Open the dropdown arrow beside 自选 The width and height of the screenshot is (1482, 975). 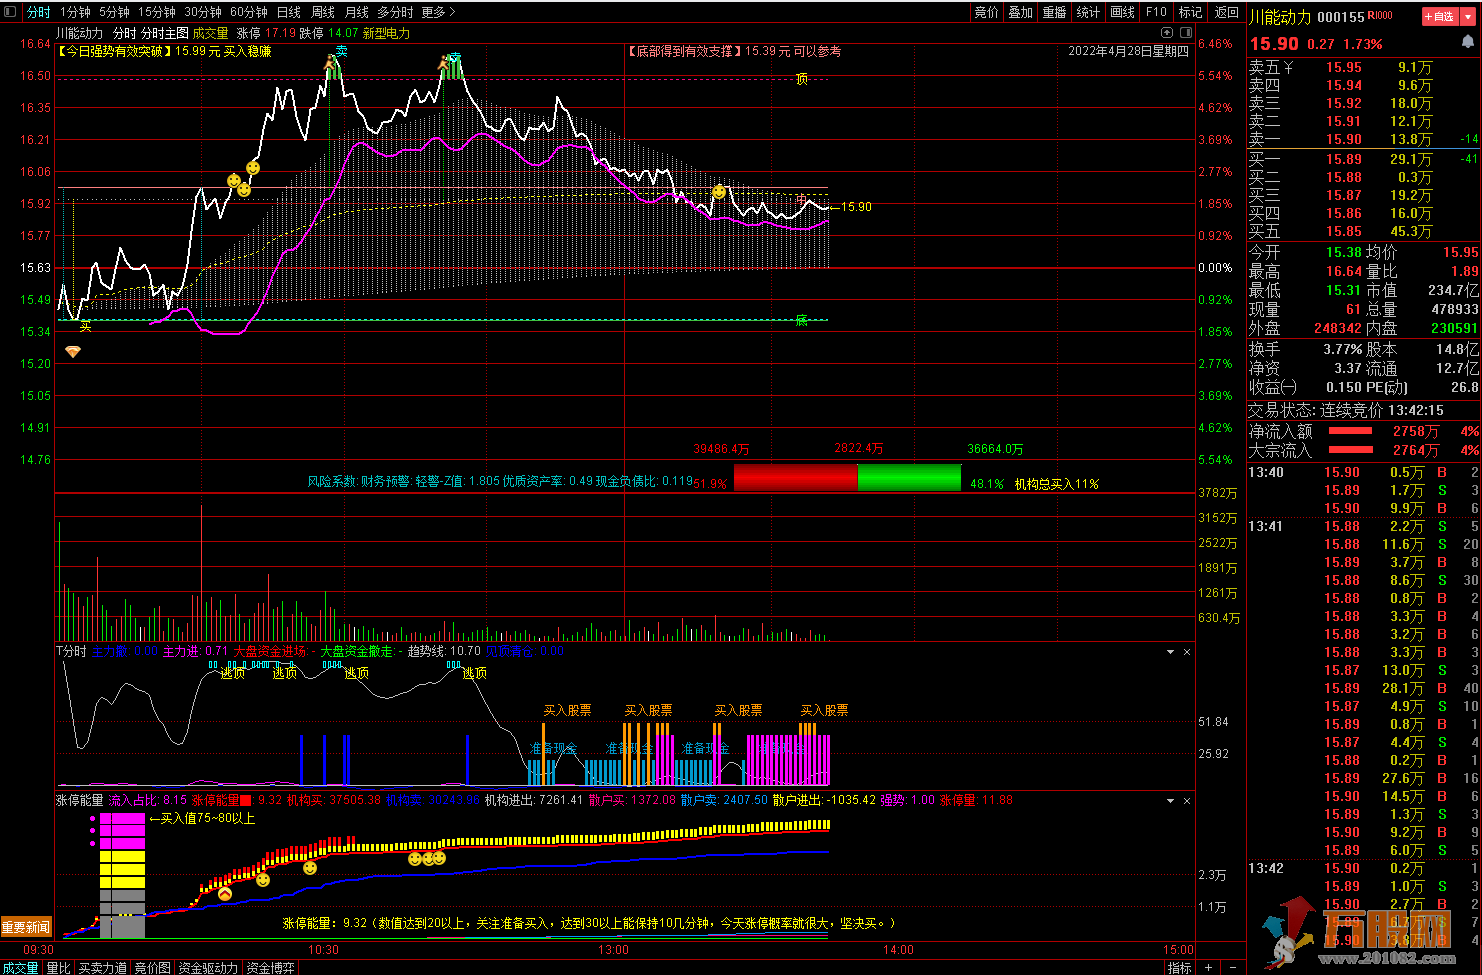(x=1469, y=16)
